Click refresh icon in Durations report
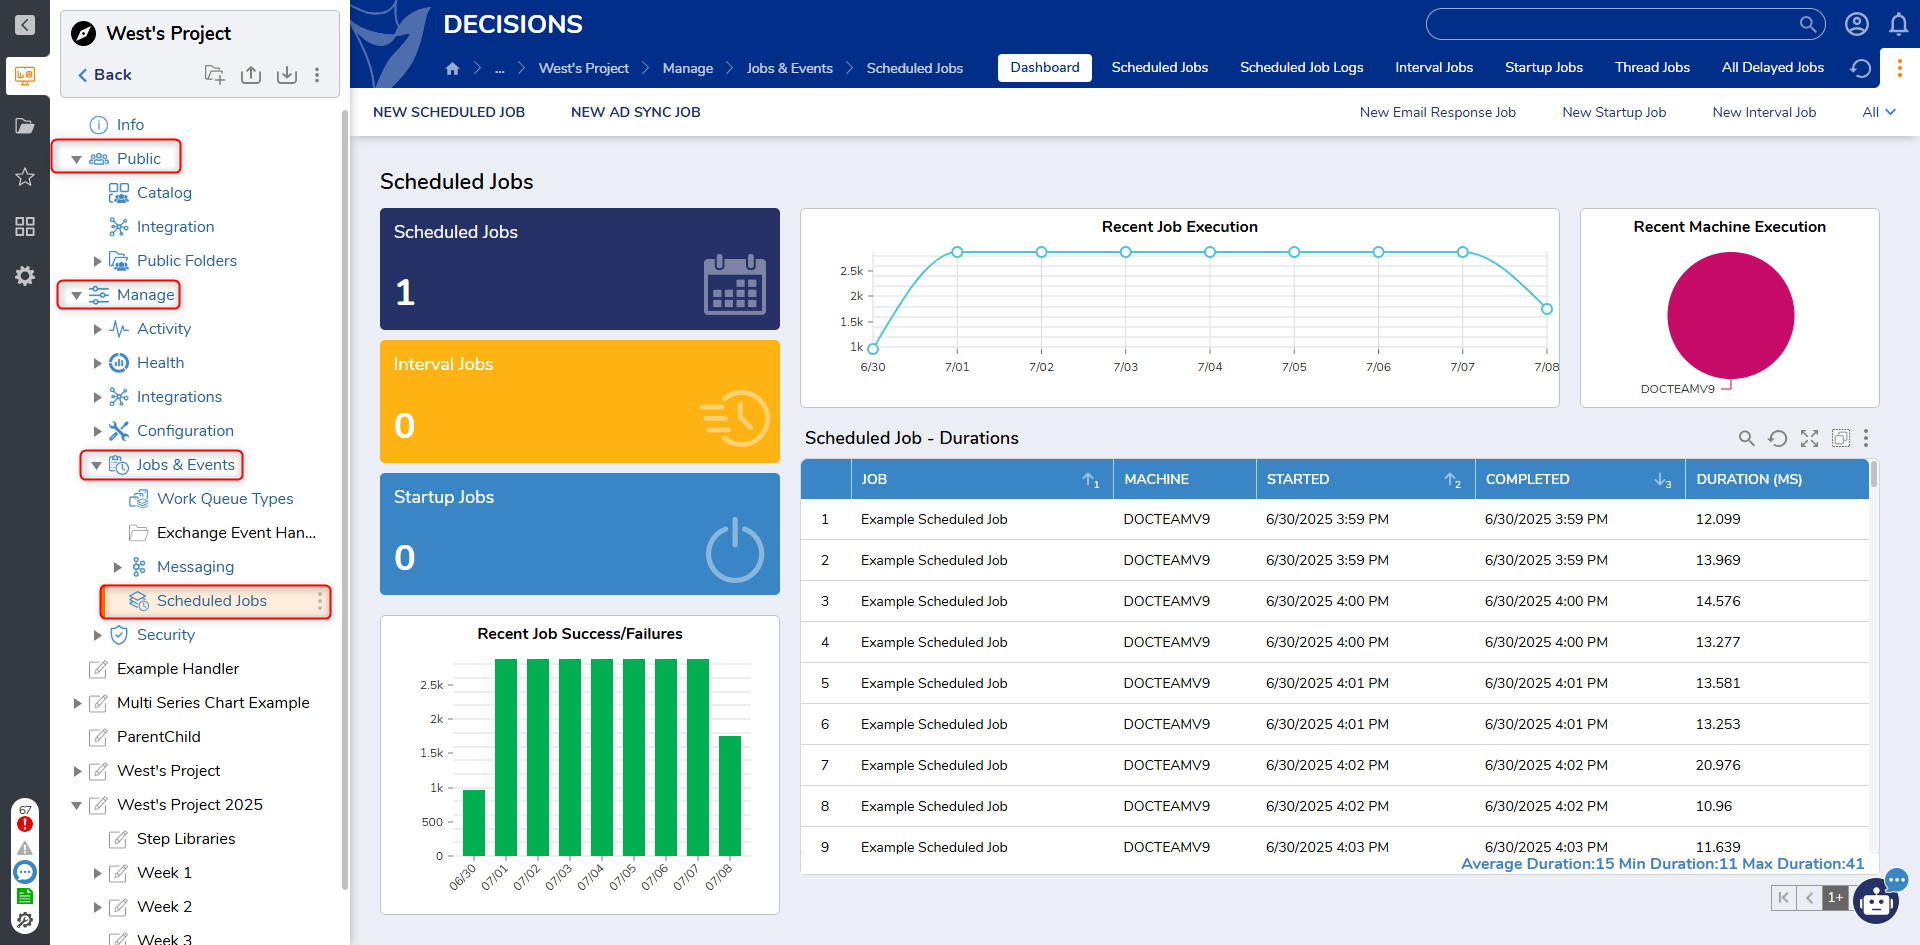The height and width of the screenshot is (945, 1920). tap(1777, 438)
